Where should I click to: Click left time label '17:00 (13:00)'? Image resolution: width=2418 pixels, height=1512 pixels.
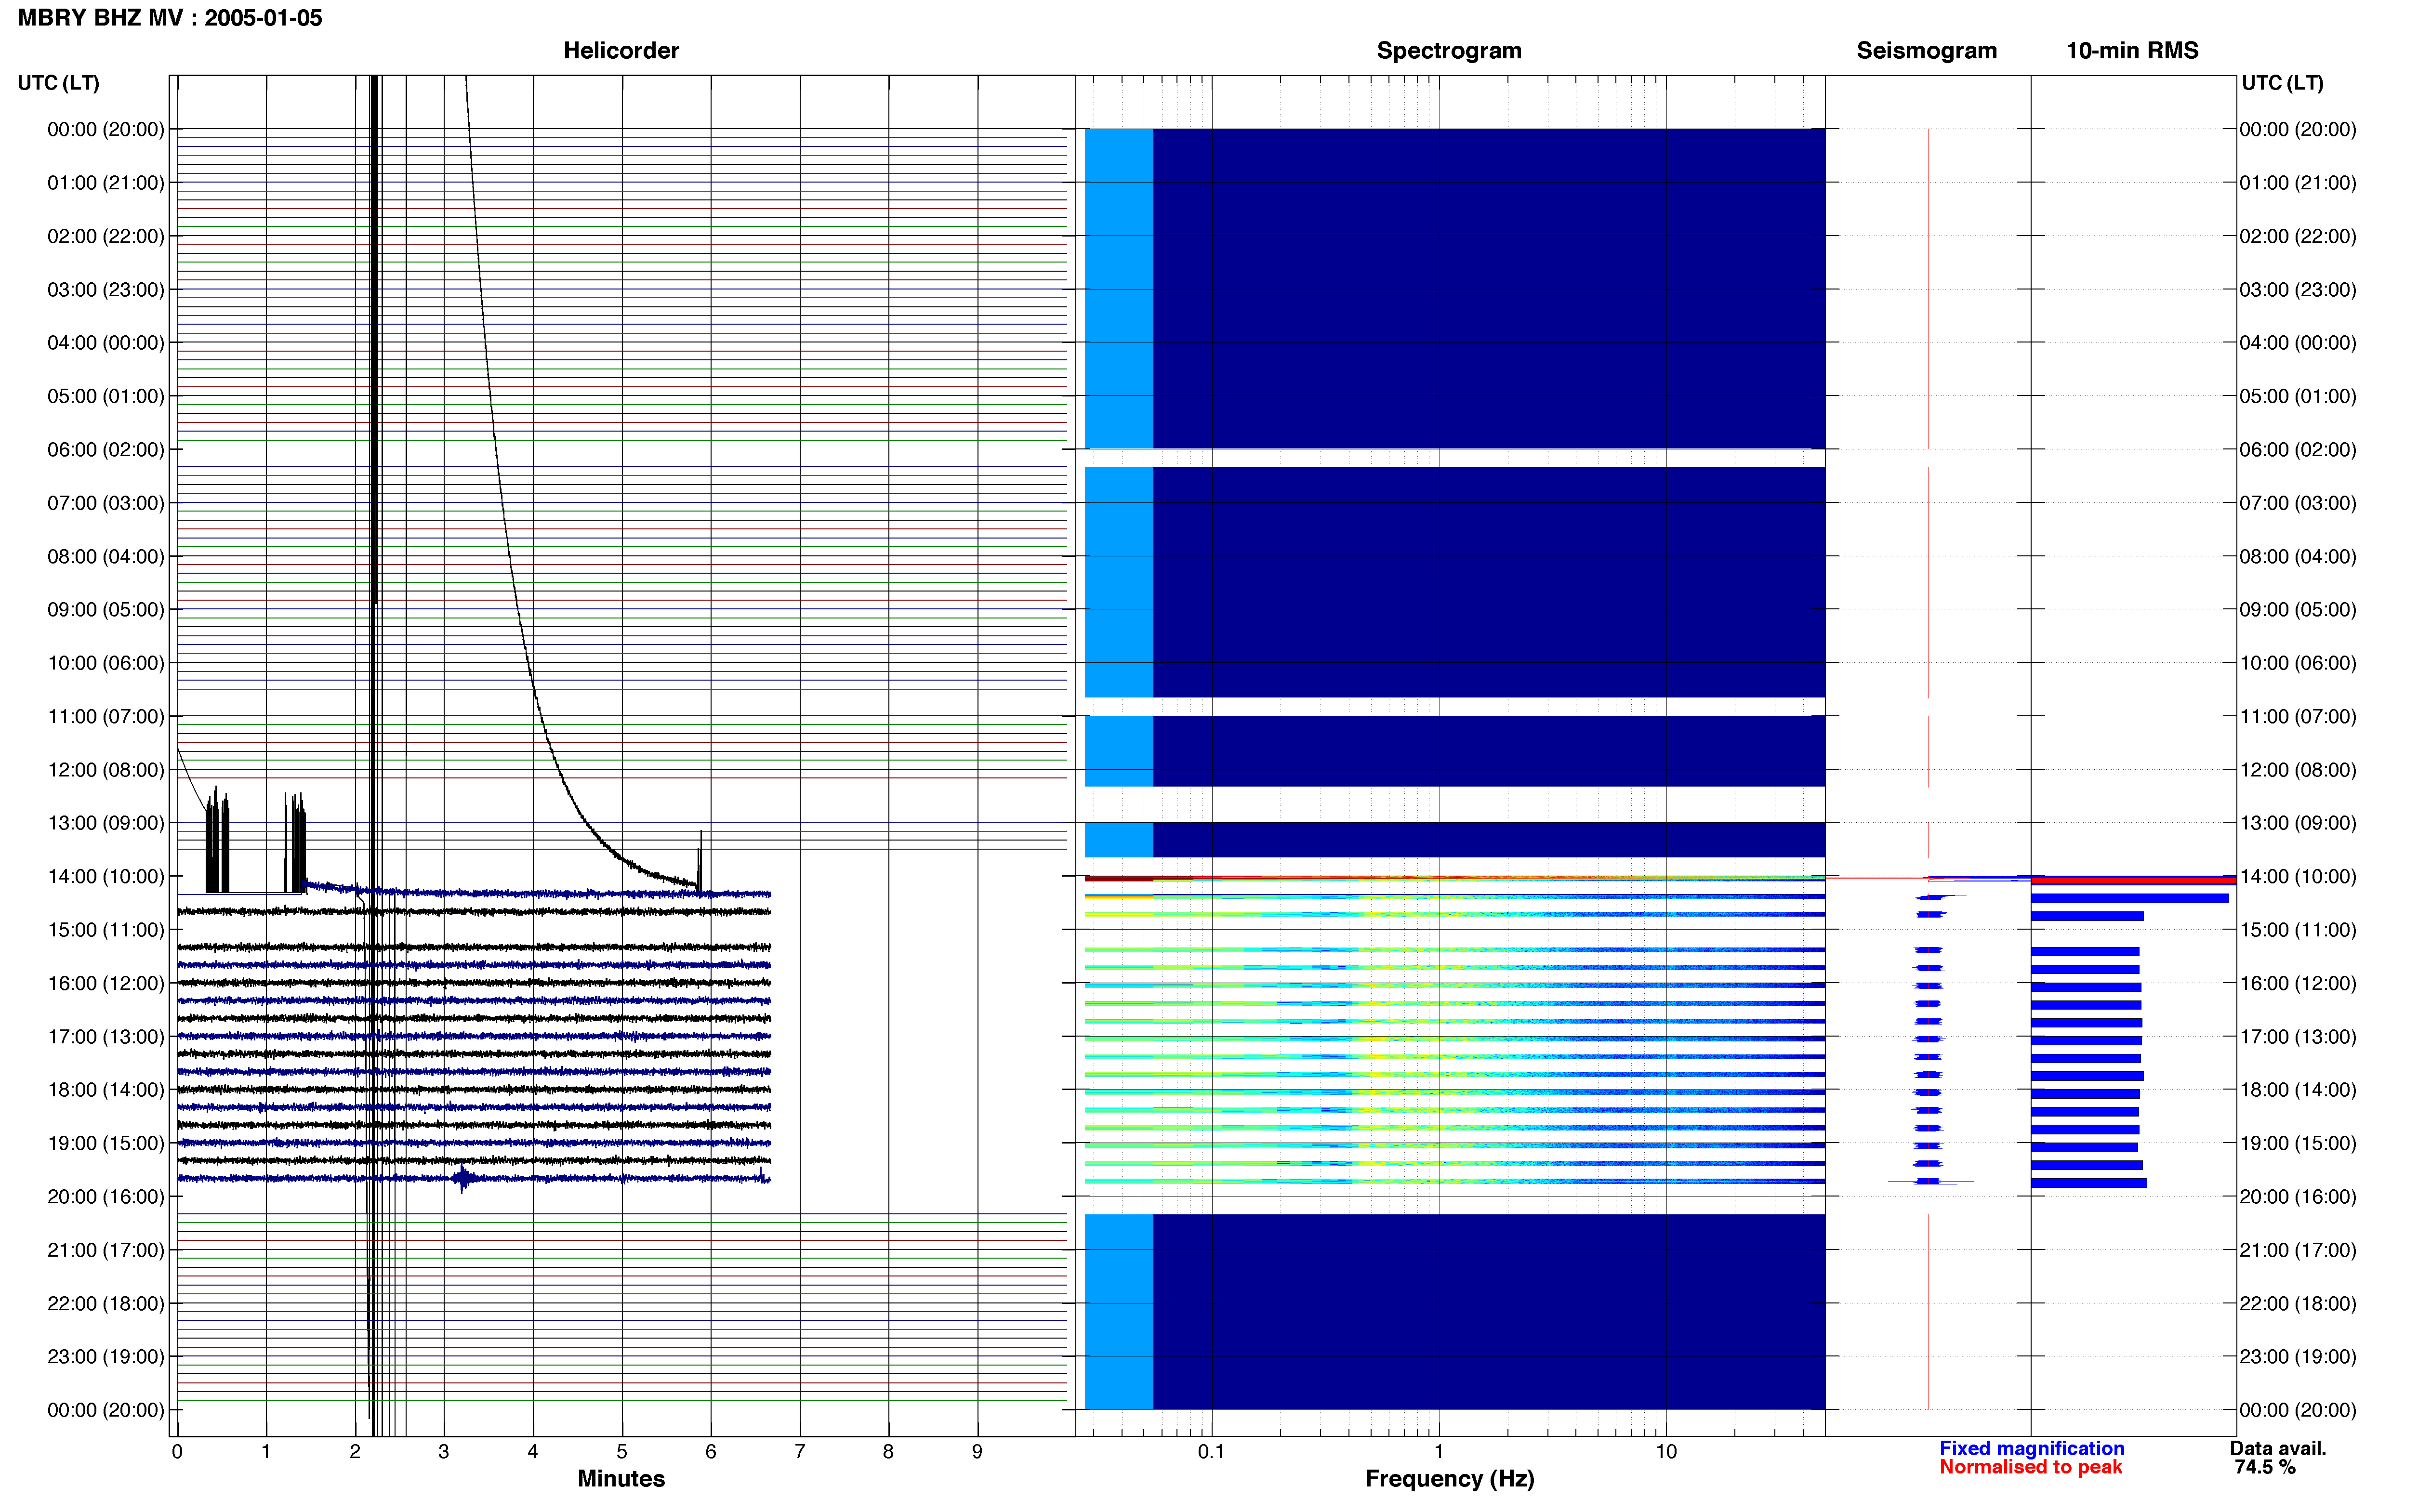pos(106,1037)
